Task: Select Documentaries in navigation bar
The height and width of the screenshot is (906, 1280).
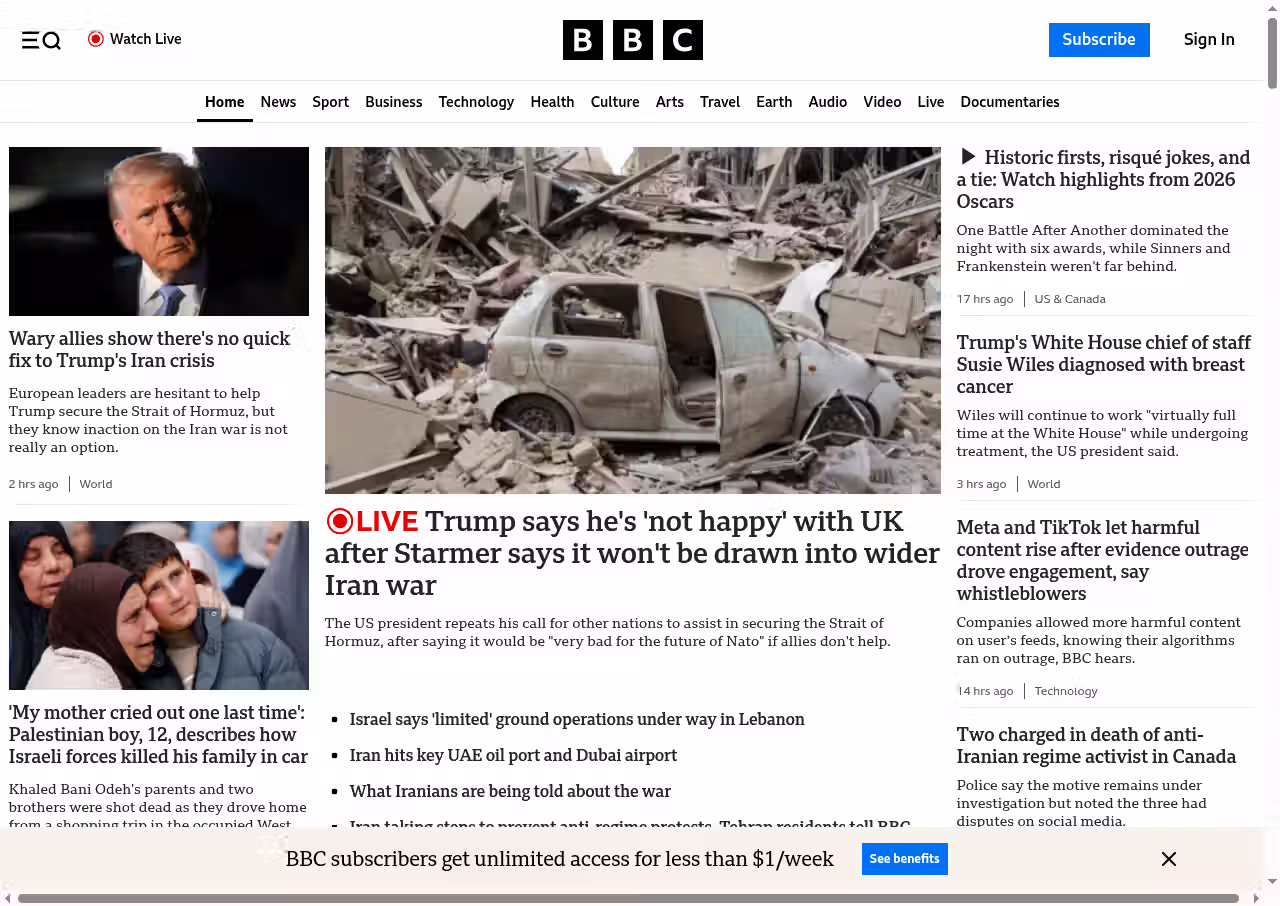Action: [1009, 102]
